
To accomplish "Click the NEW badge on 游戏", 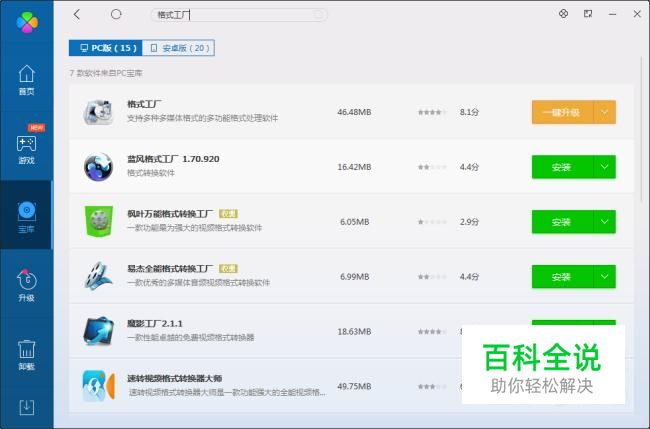I will click(36, 127).
